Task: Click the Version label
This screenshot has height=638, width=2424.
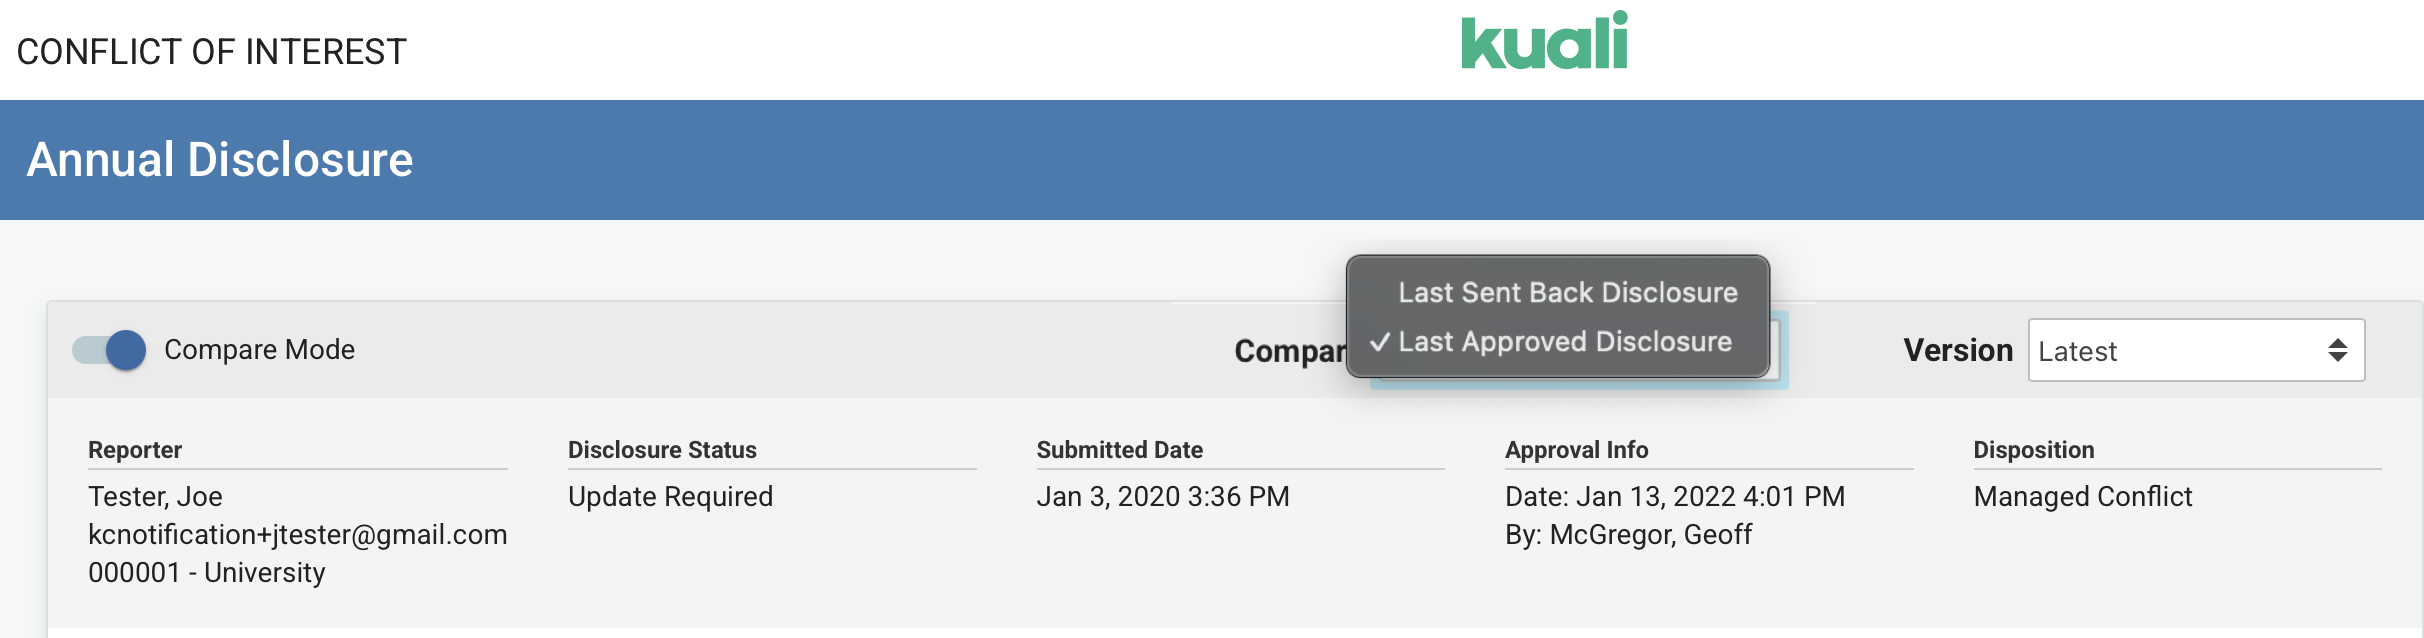Action: [x=1958, y=351]
